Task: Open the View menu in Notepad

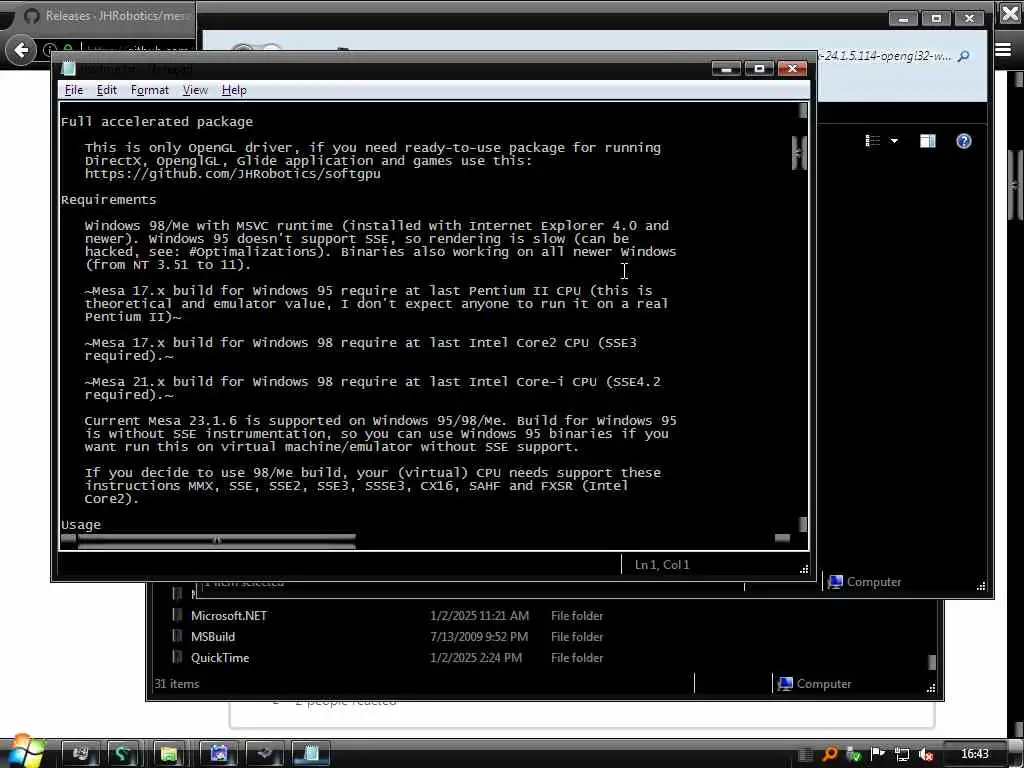Action: pos(195,90)
